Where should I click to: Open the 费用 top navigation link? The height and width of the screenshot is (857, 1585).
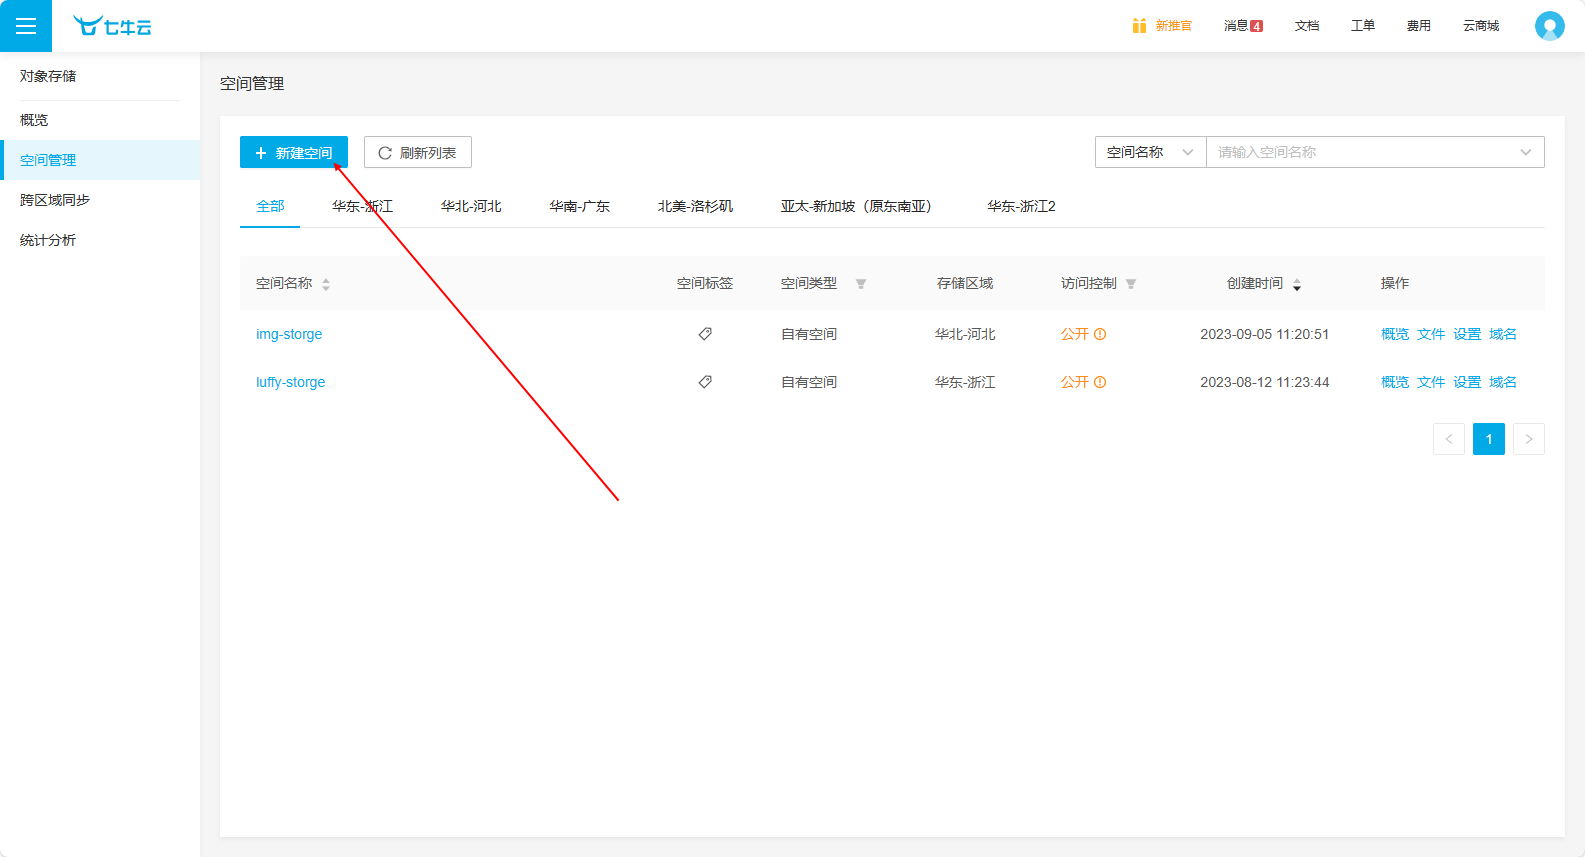point(1419,26)
